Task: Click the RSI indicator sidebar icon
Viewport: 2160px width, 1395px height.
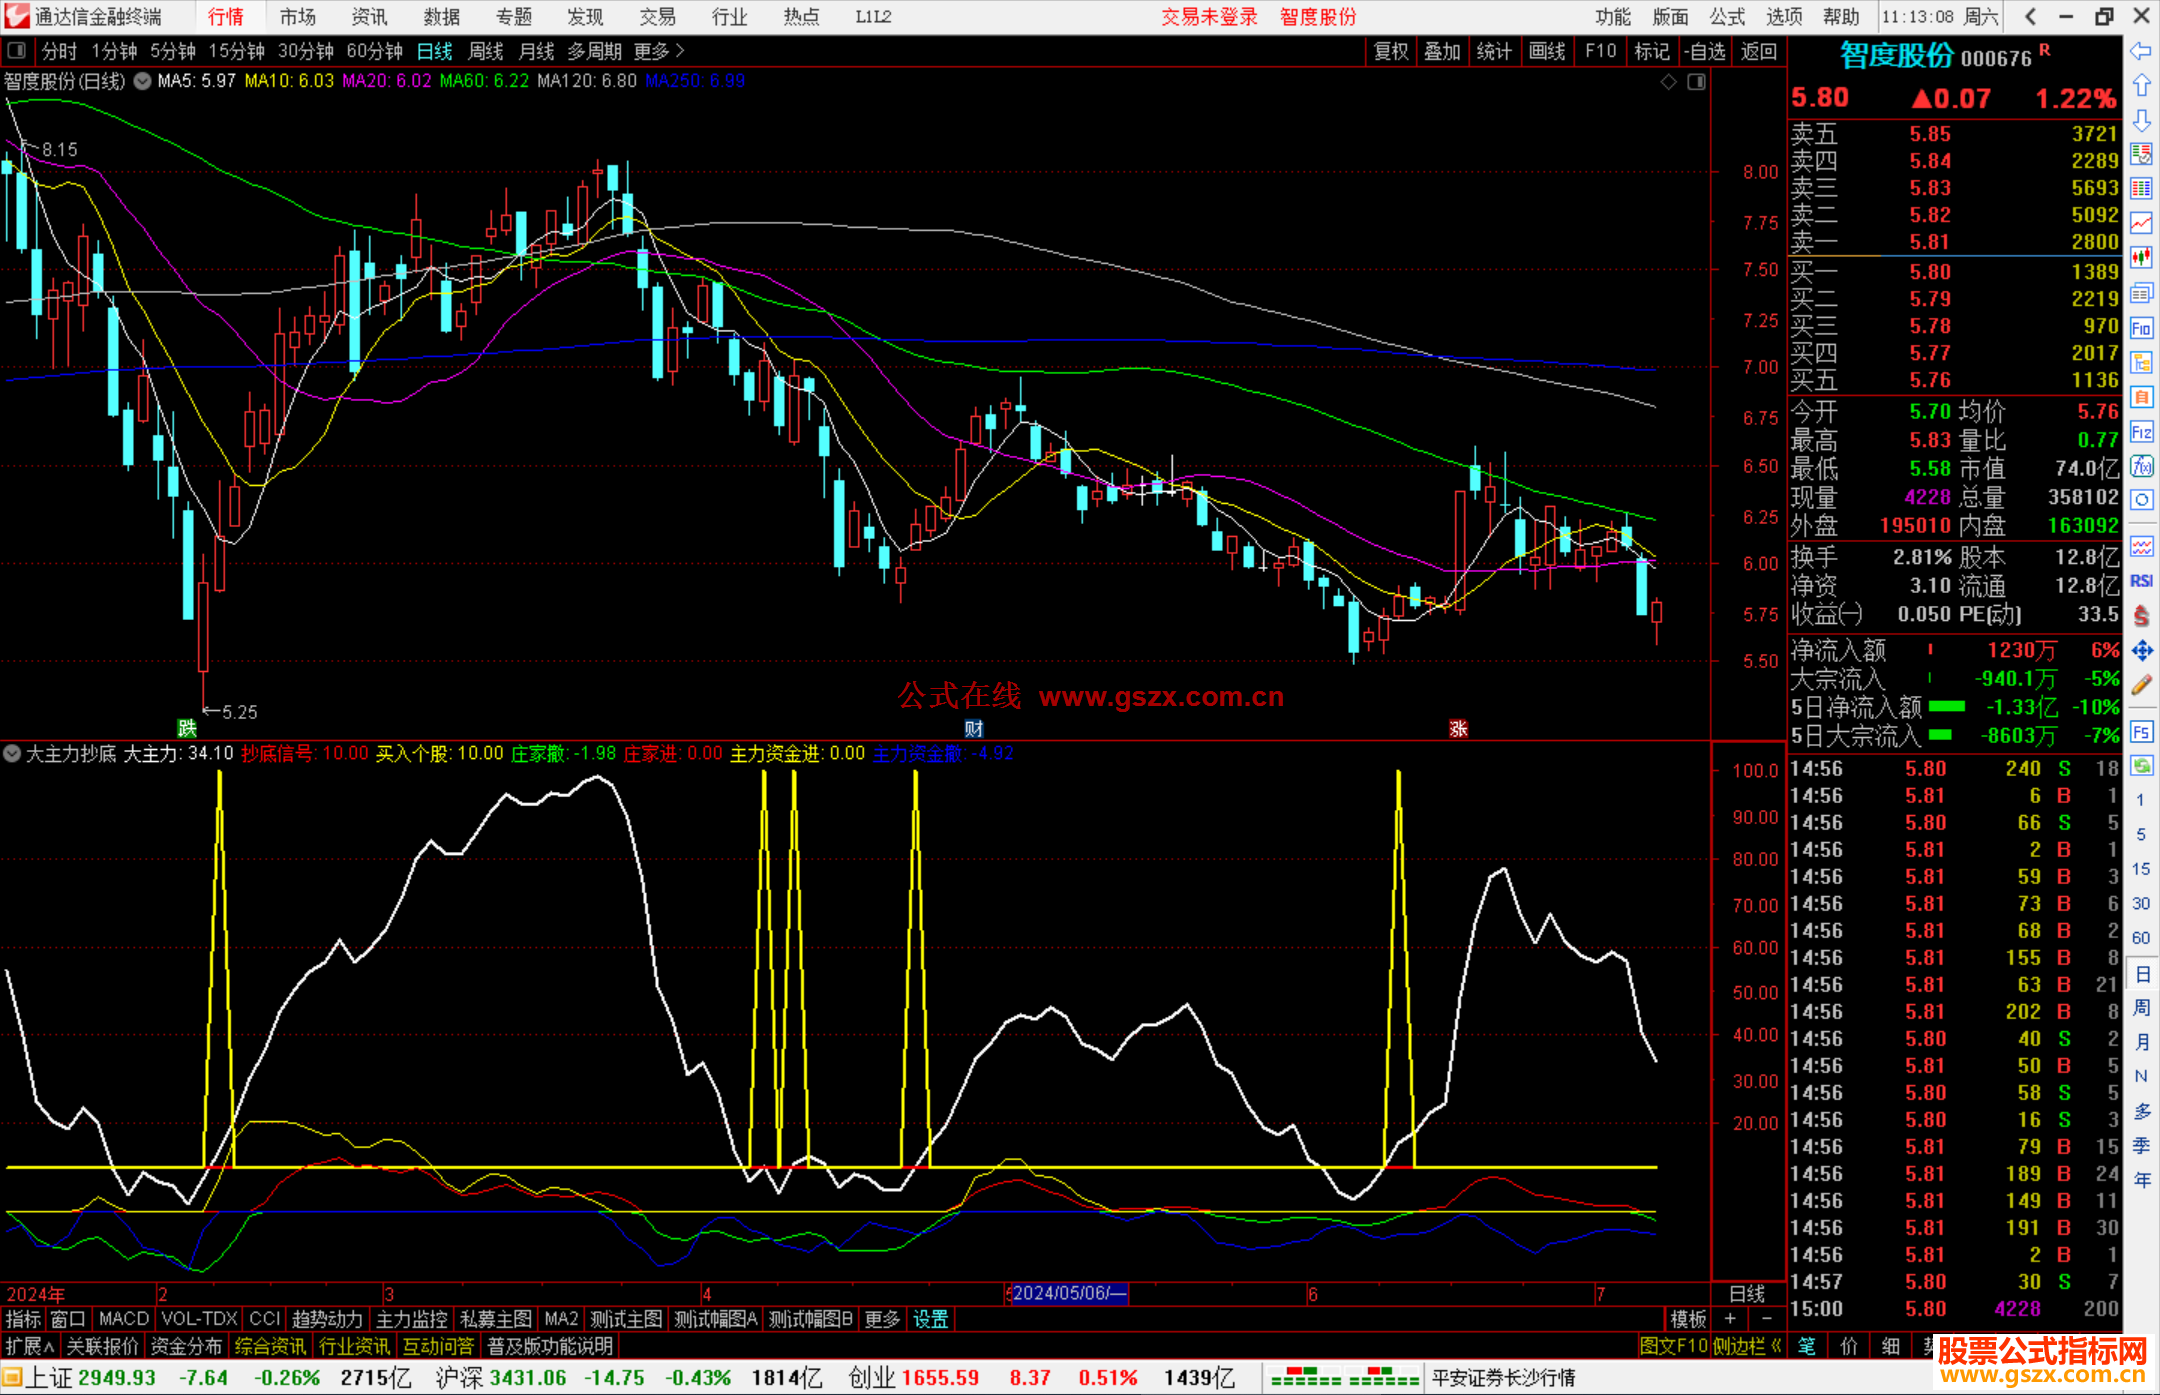Action: click(2141, 581)
